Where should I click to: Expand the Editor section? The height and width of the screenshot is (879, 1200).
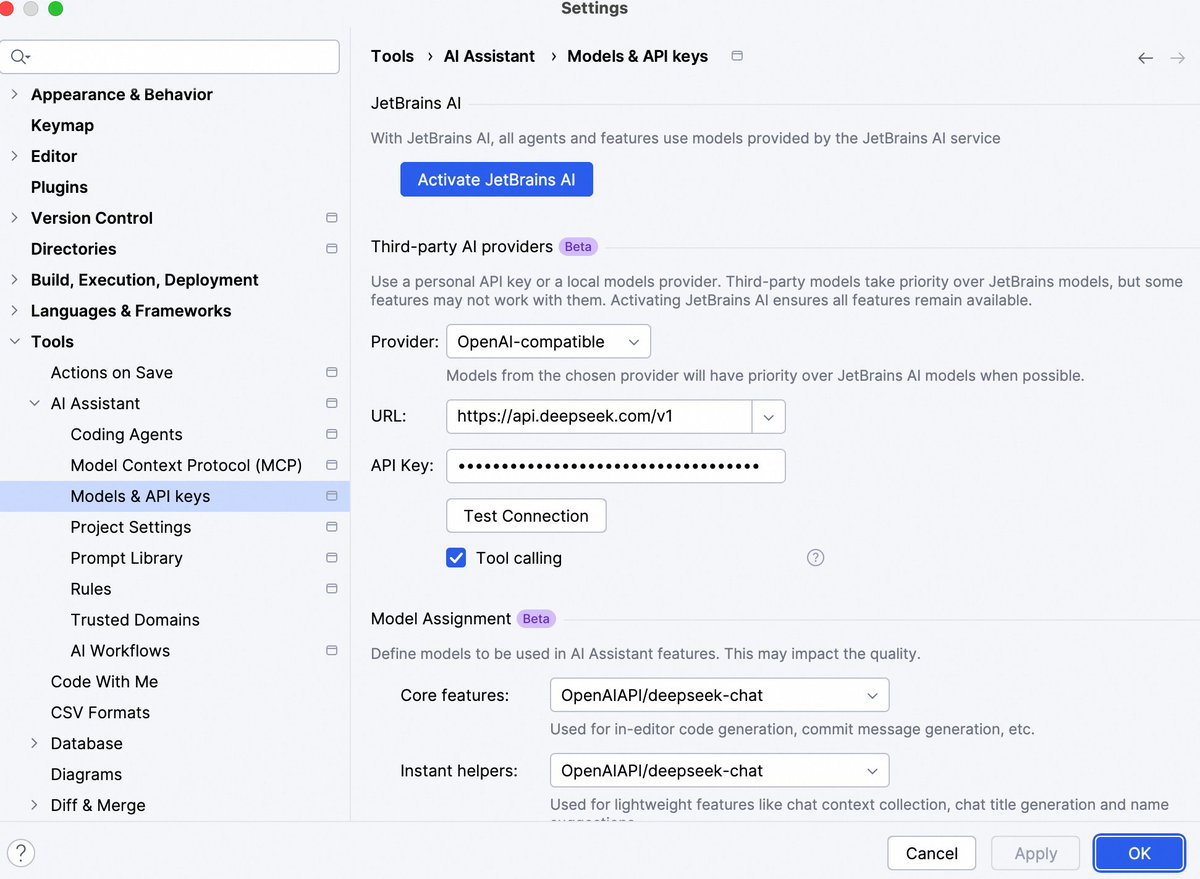pyautogui.click(x=14, y=156)
